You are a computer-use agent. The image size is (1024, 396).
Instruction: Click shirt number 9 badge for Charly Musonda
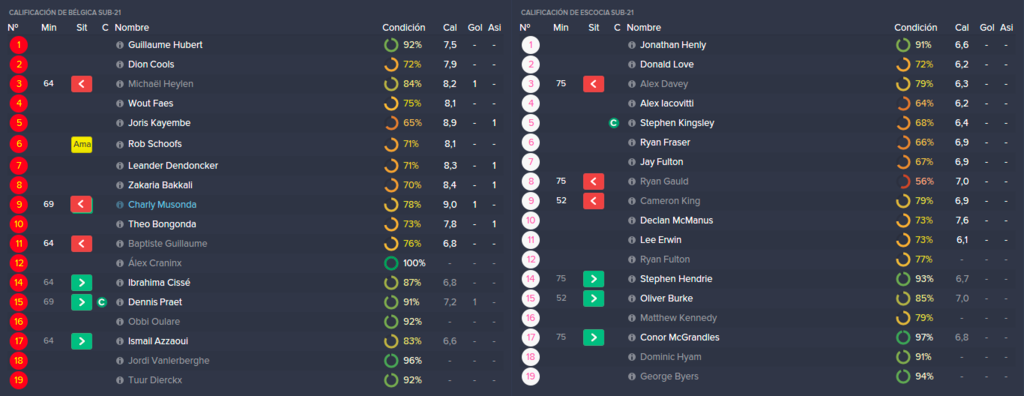pyautogui.click(x=19, y=205)
